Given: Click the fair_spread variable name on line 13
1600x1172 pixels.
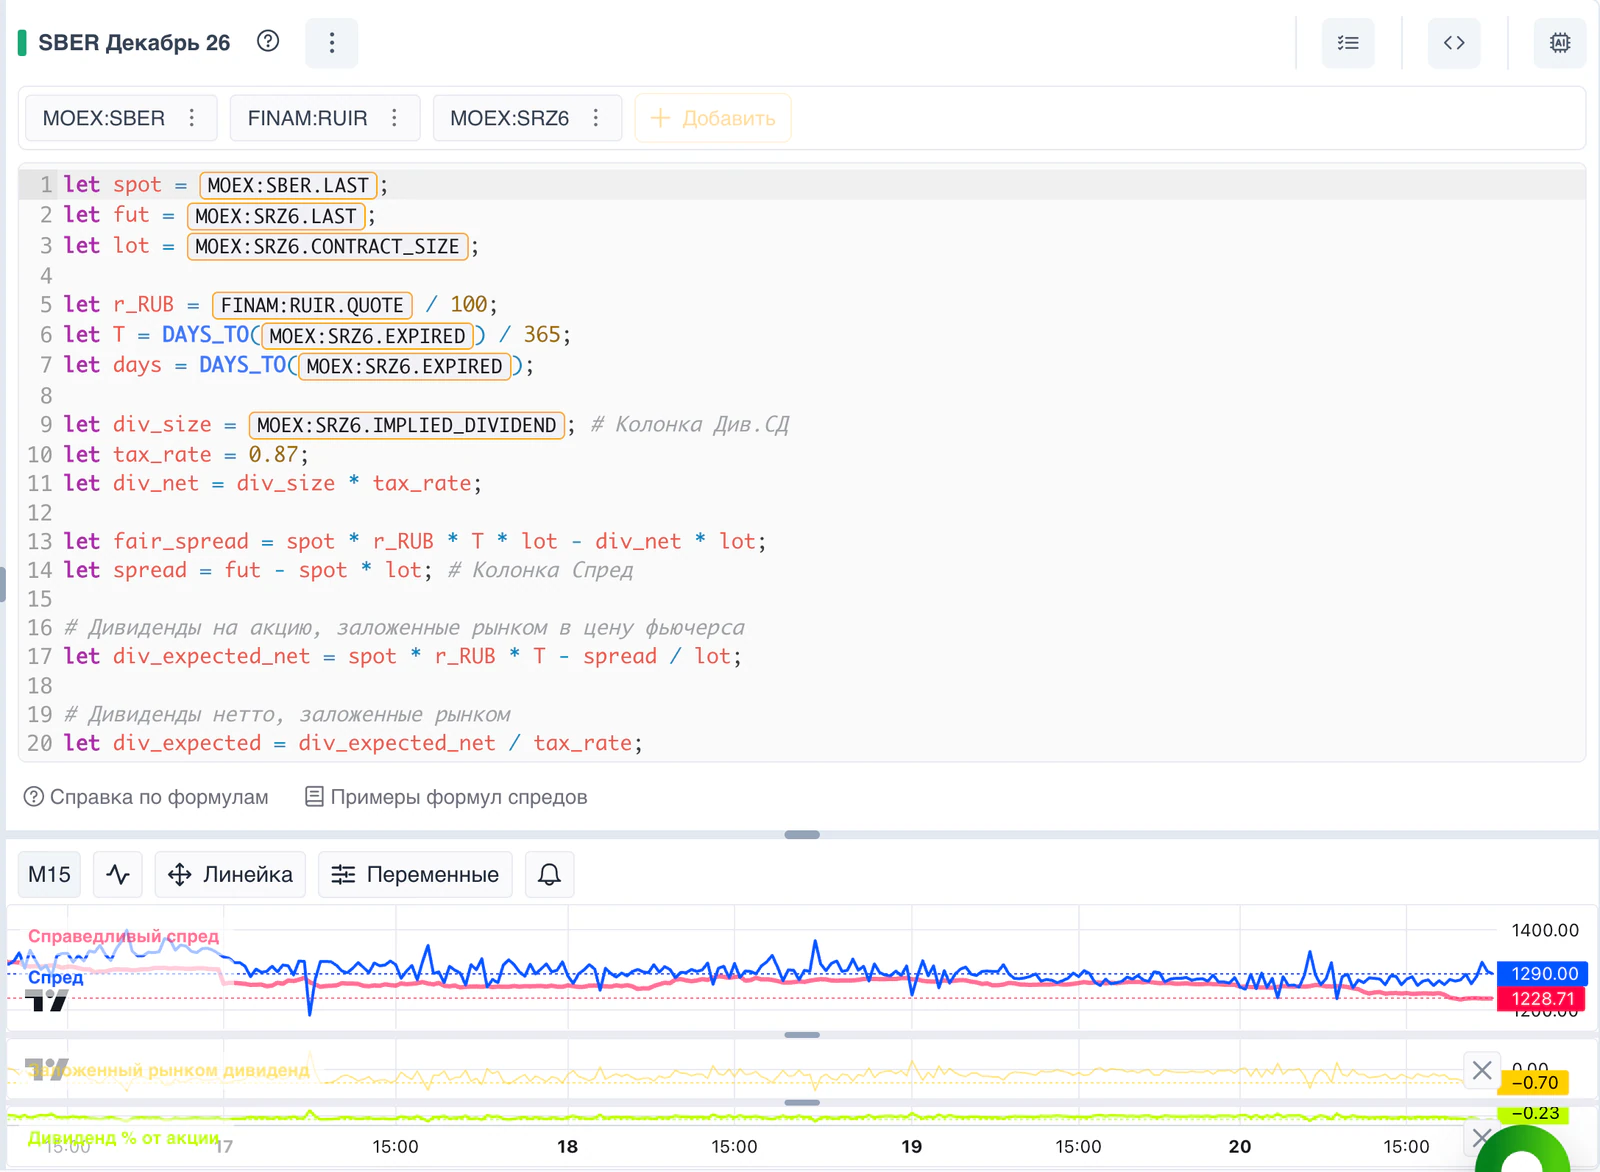Looking at the screenshot, I should click(x=181, y=541).
